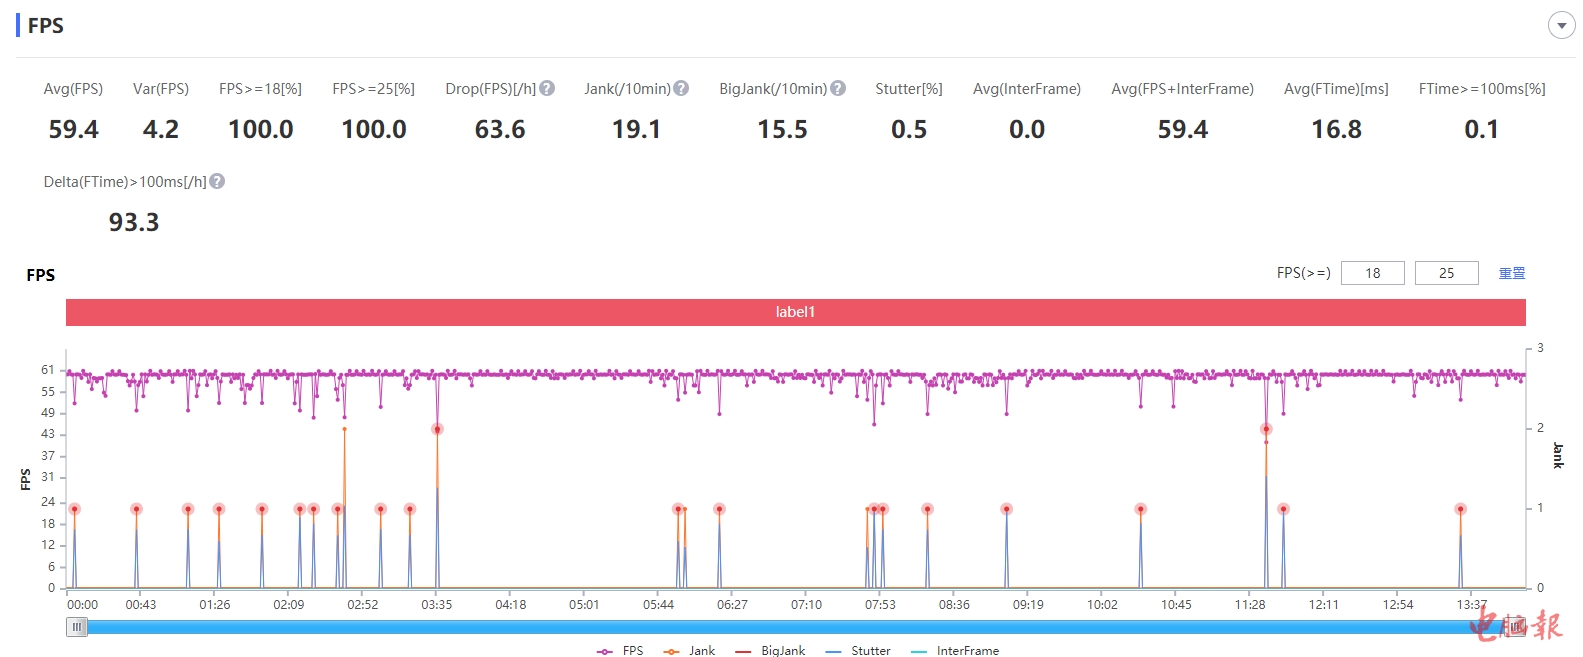The width and height of the screenshot is (1583, 657).
Task: Click help icon beside Drop(FPS)[/h]
Action: pos(547,88)
